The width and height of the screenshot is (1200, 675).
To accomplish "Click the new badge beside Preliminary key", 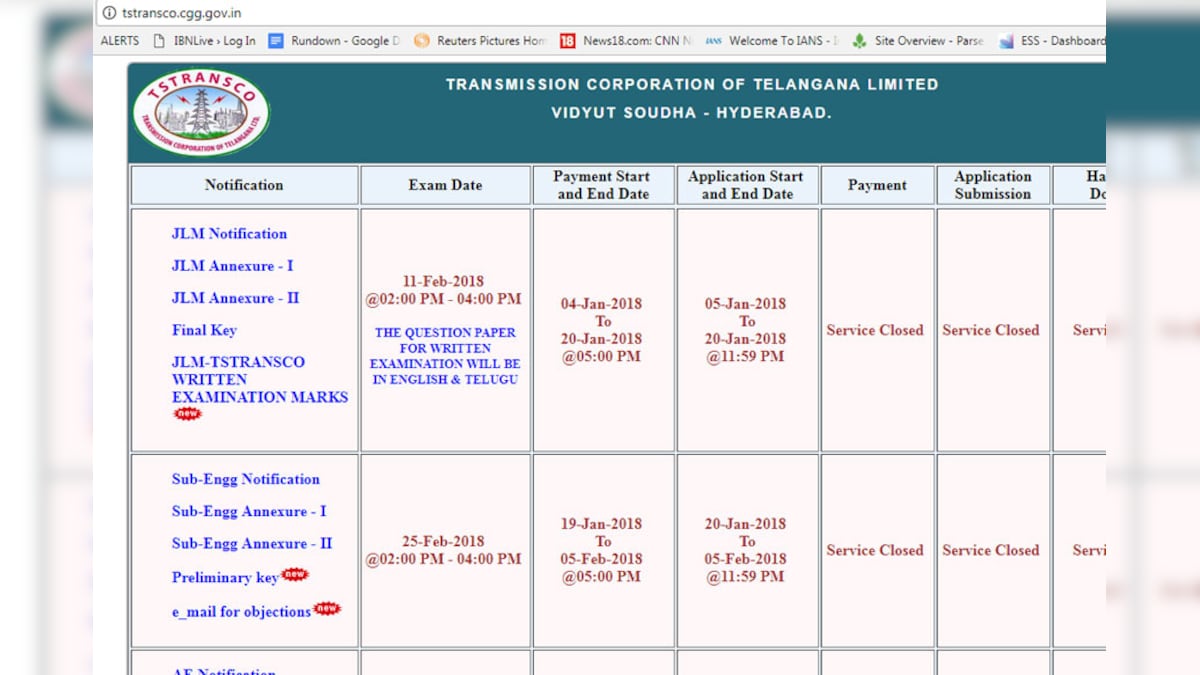I will (296, 573).
